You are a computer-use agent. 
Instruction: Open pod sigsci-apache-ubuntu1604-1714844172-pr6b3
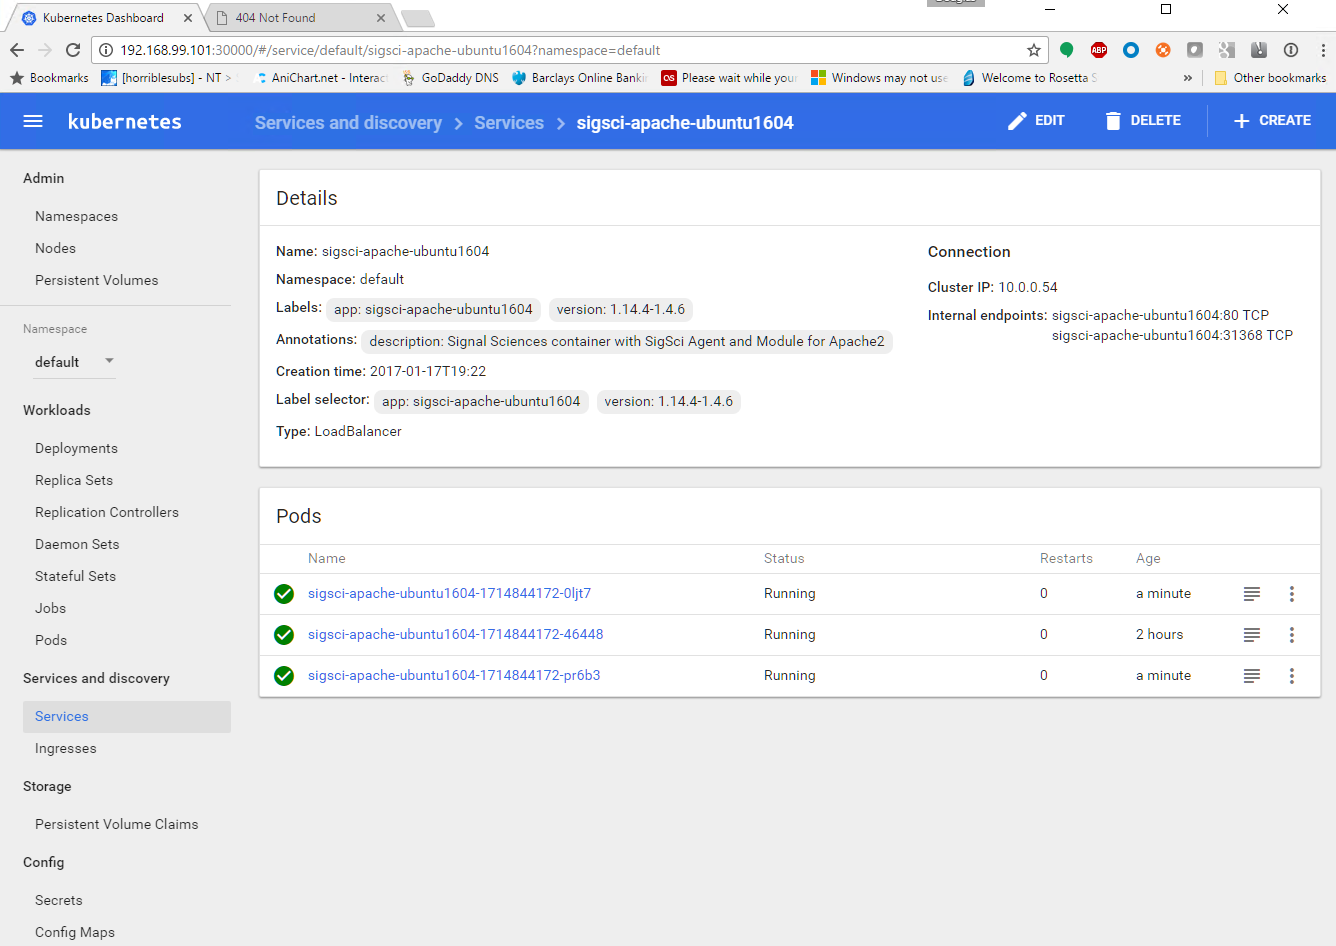454,676
